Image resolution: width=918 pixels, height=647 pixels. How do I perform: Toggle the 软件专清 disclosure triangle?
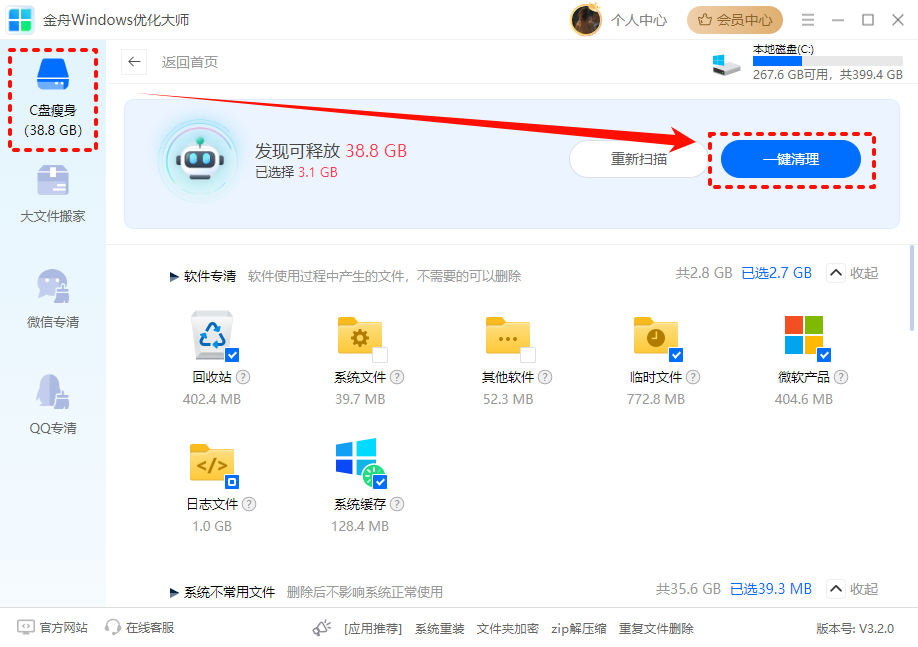[x=174, y=276]
